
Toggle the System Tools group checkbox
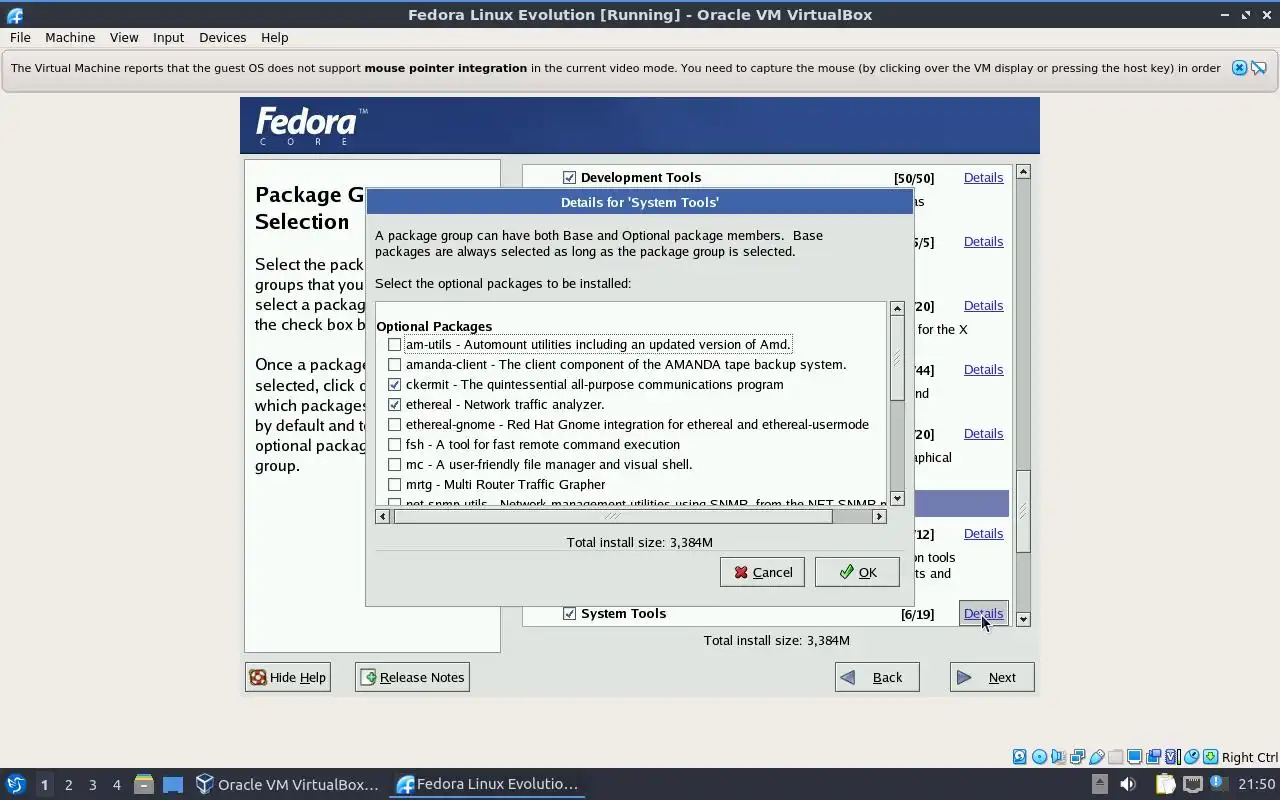point(569,613)
